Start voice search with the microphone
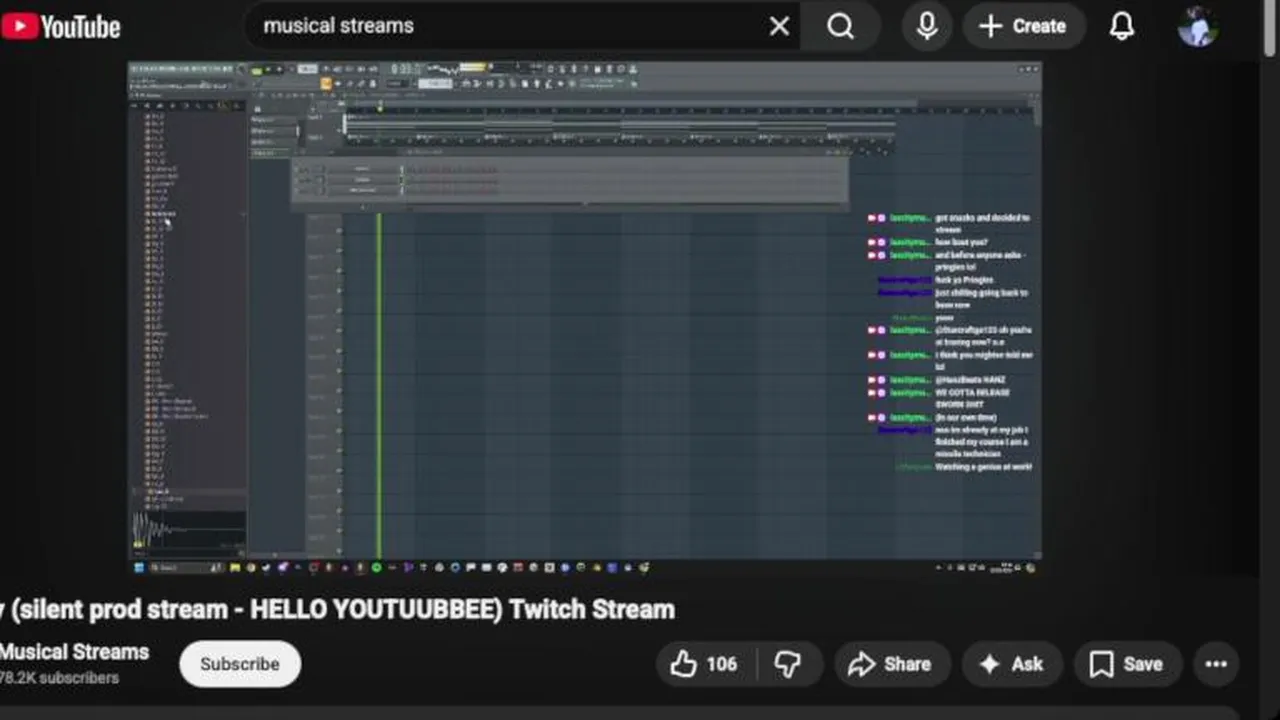This screenshot has width=1280, height=720. pyautogui.click(x=927, y=27)
